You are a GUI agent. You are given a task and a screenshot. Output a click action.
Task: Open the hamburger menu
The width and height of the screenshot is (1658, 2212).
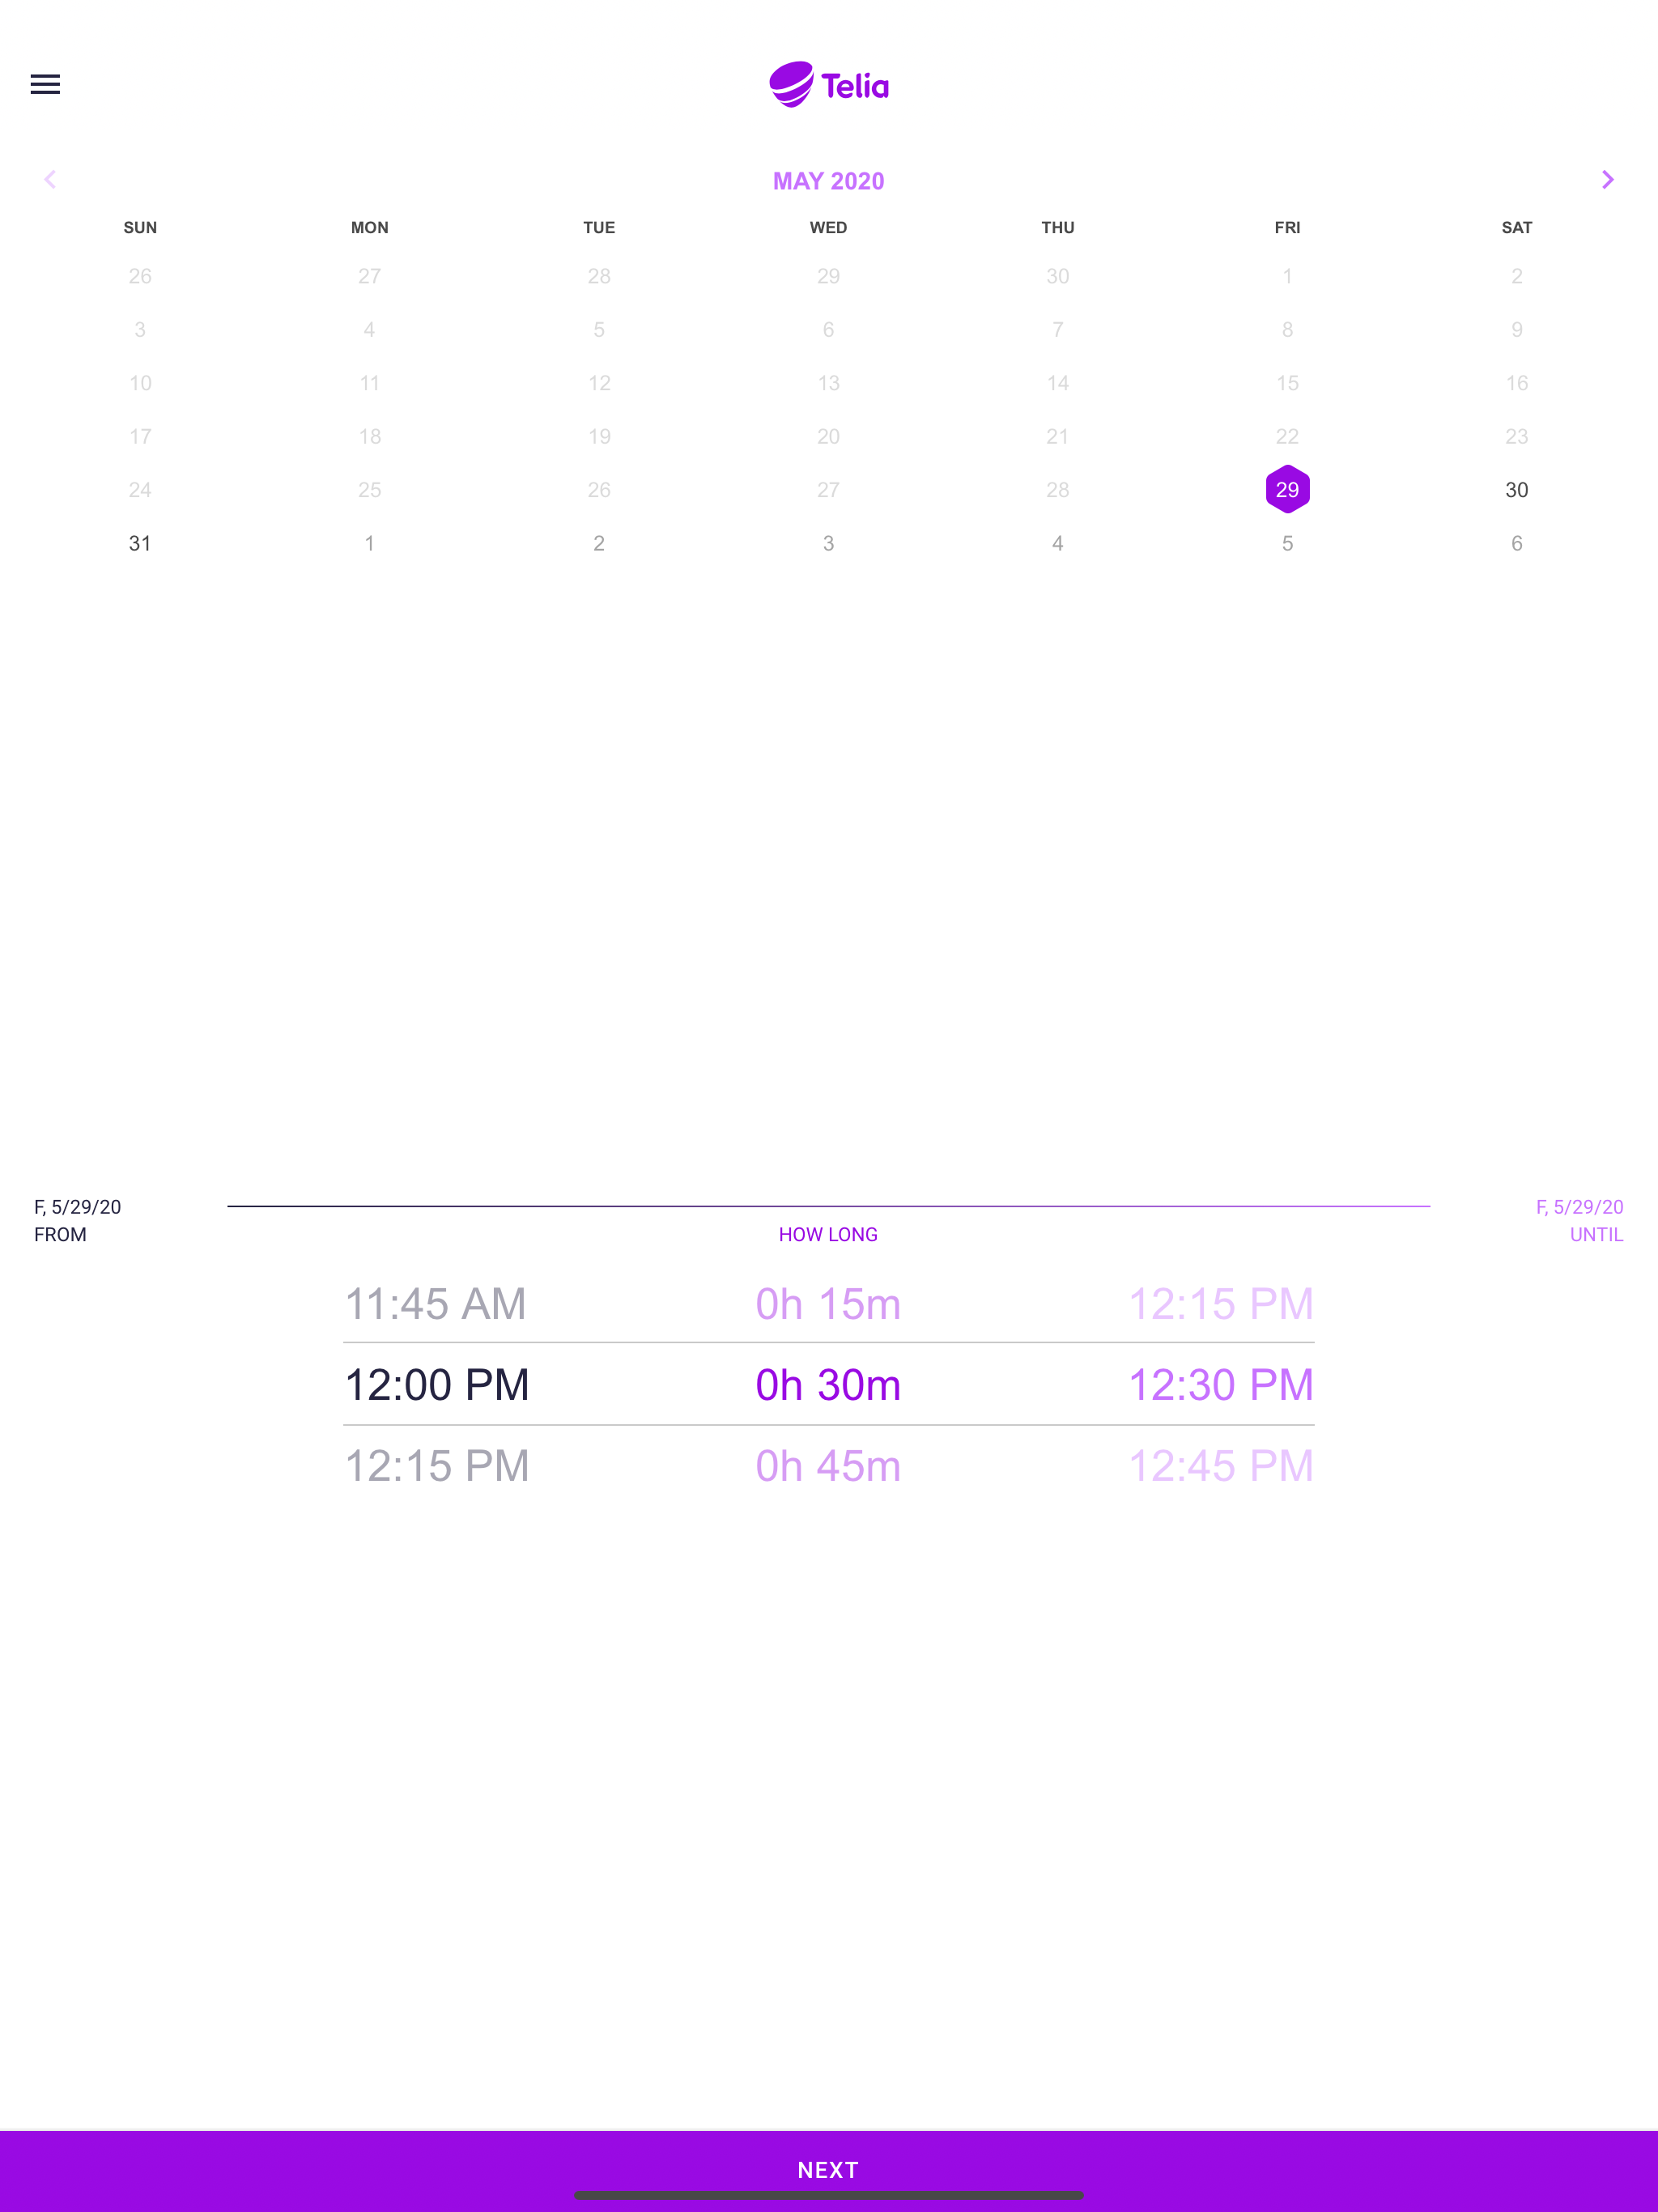pos(45,84)
